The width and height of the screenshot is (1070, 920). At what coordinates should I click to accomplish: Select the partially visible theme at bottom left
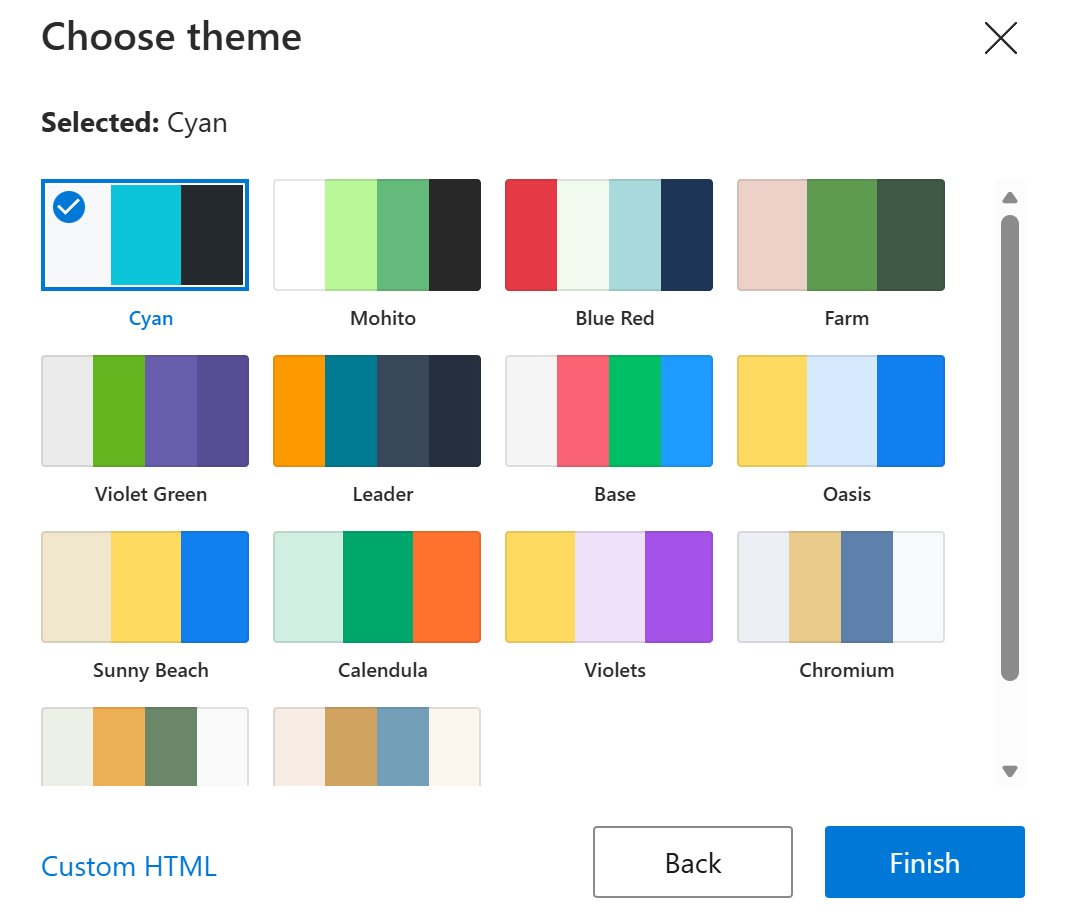[x=145, y=747]
